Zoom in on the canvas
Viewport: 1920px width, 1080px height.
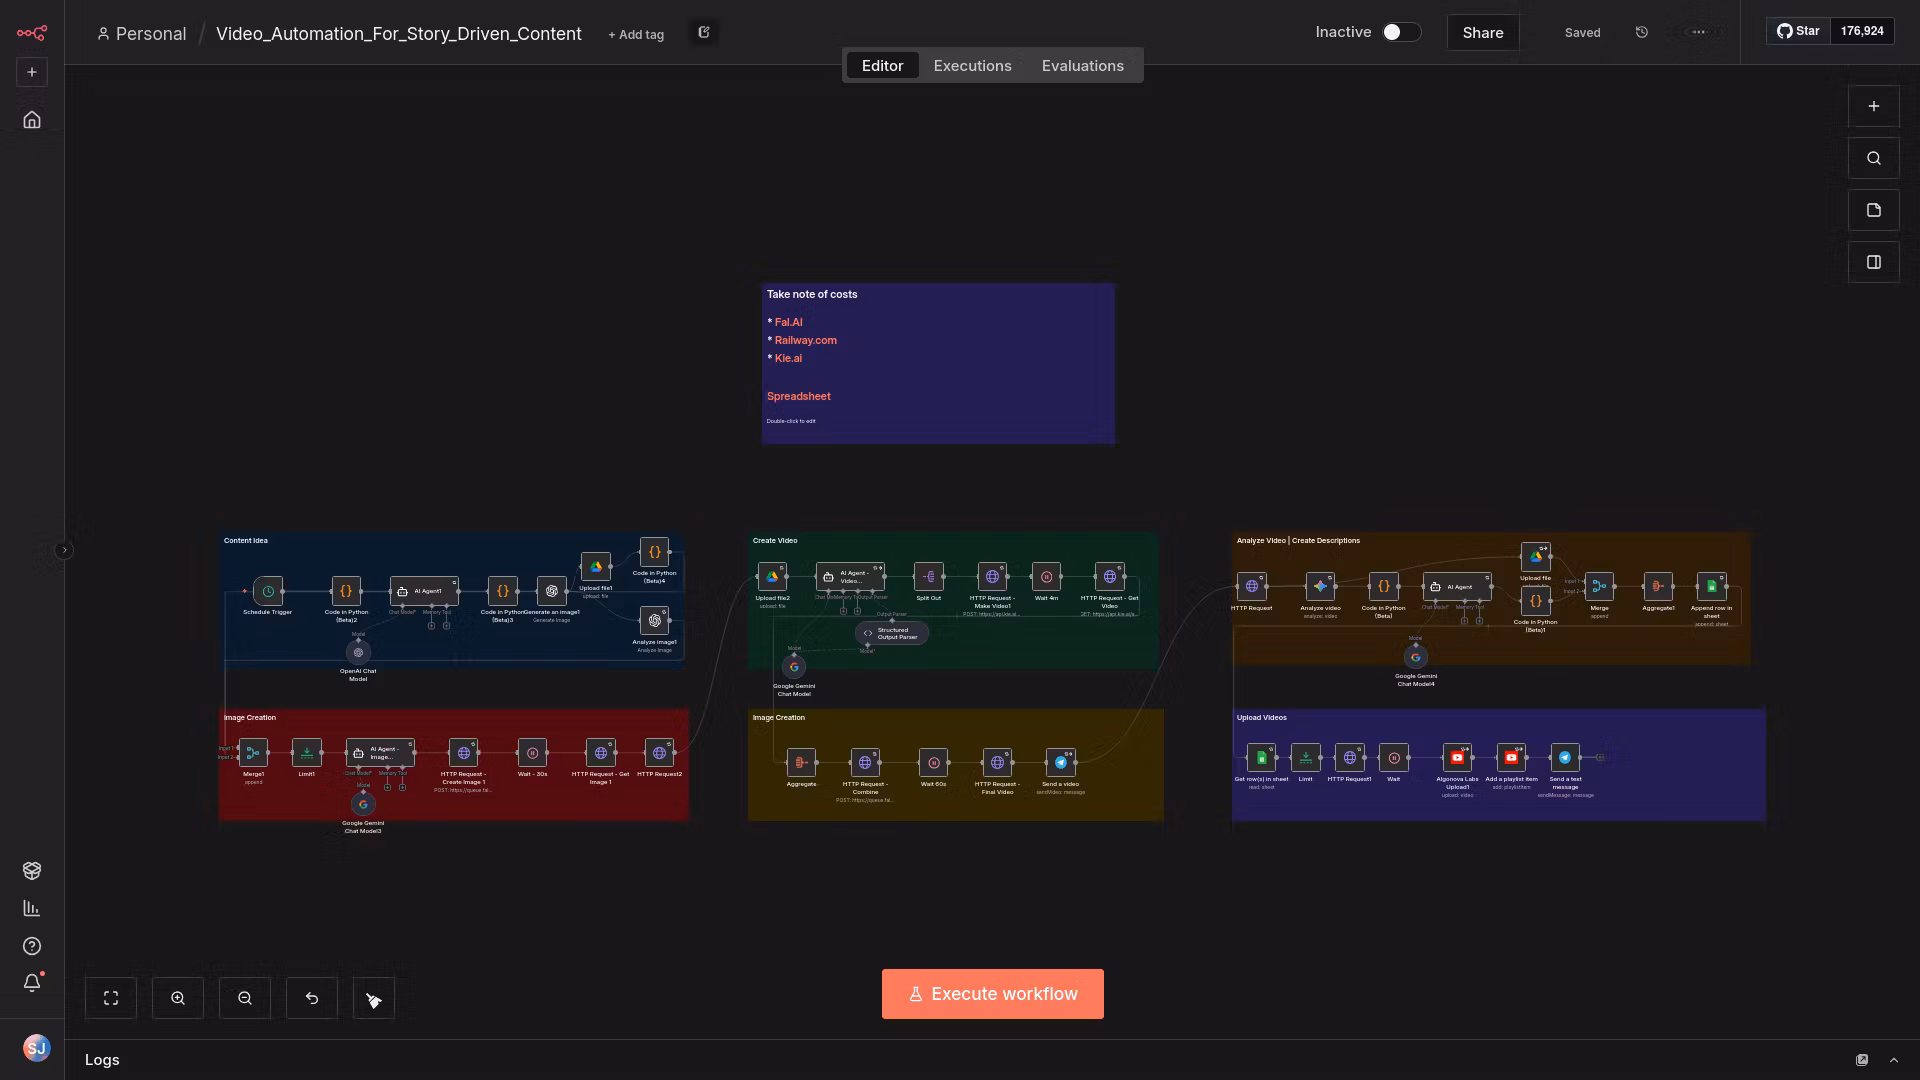click(178, 997)
